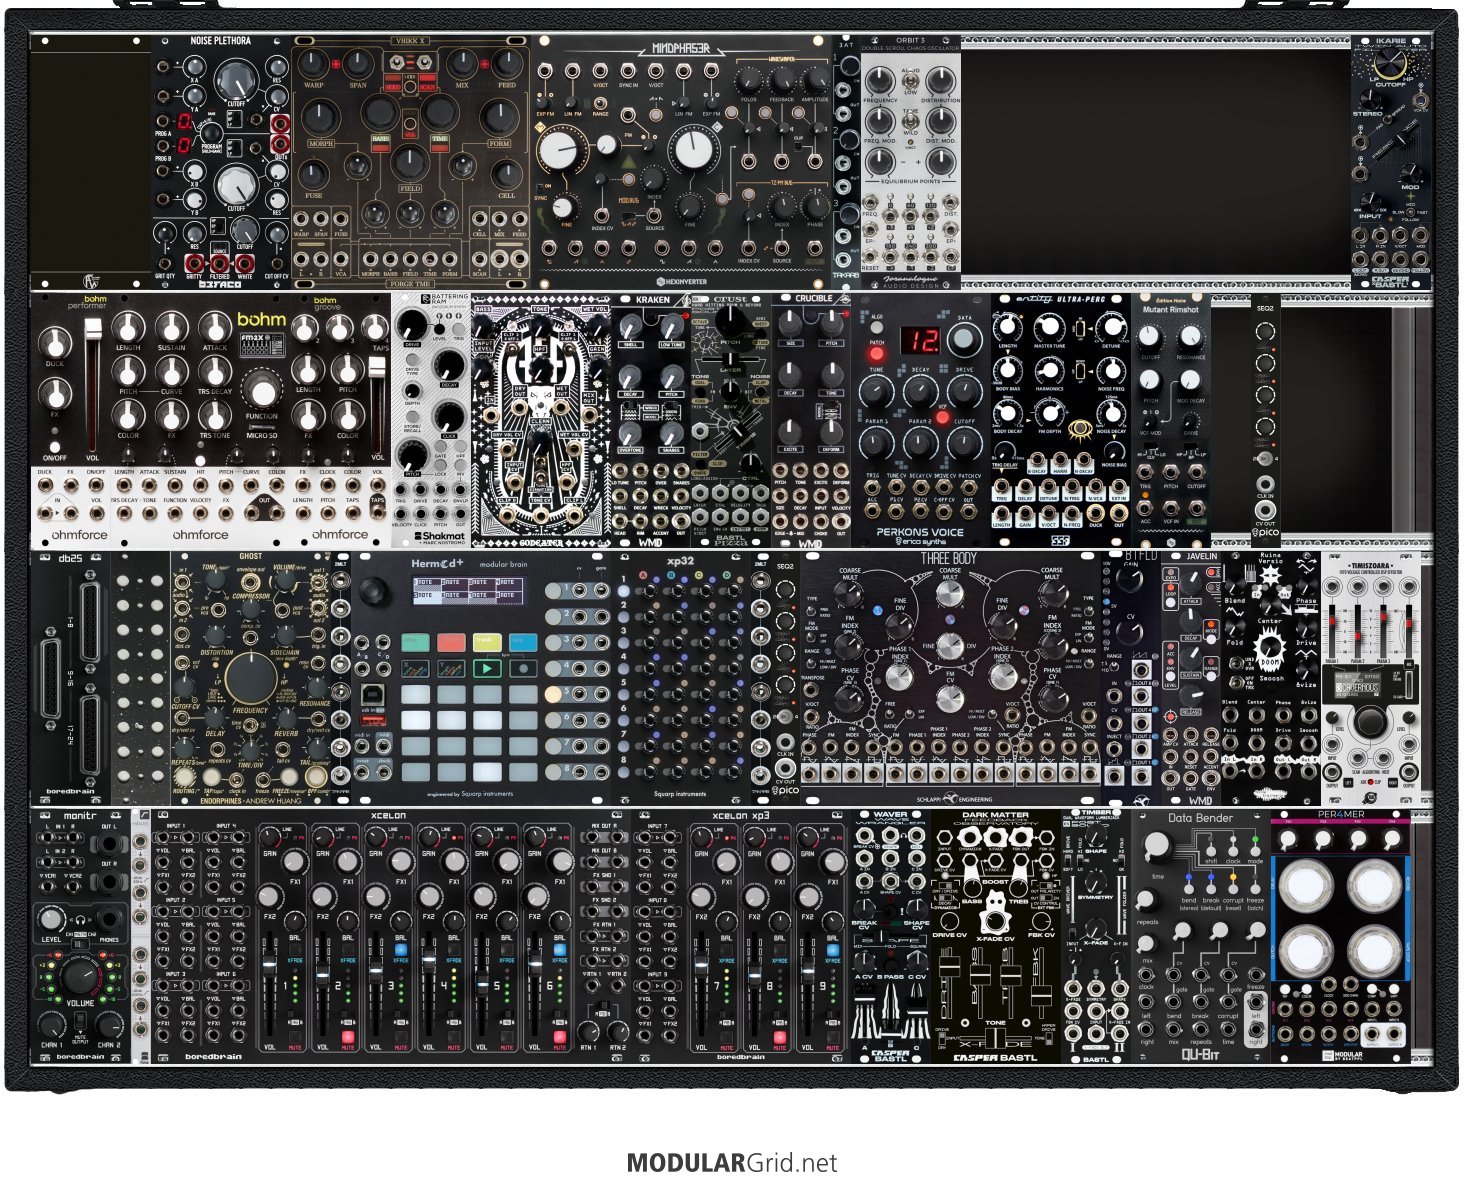Click the Frequency knob on Orbit 3

880,82
